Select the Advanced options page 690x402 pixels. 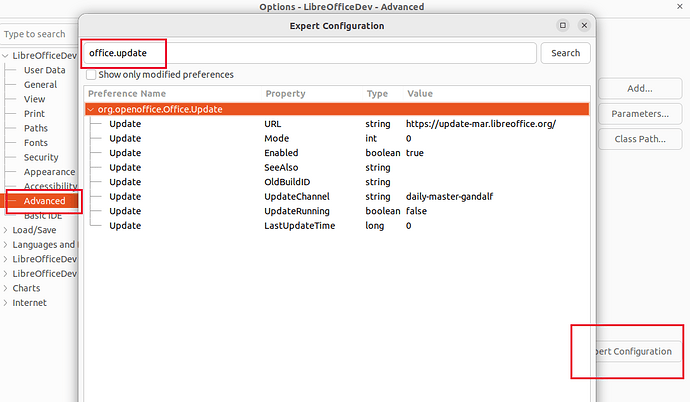[x=44, y=201]
